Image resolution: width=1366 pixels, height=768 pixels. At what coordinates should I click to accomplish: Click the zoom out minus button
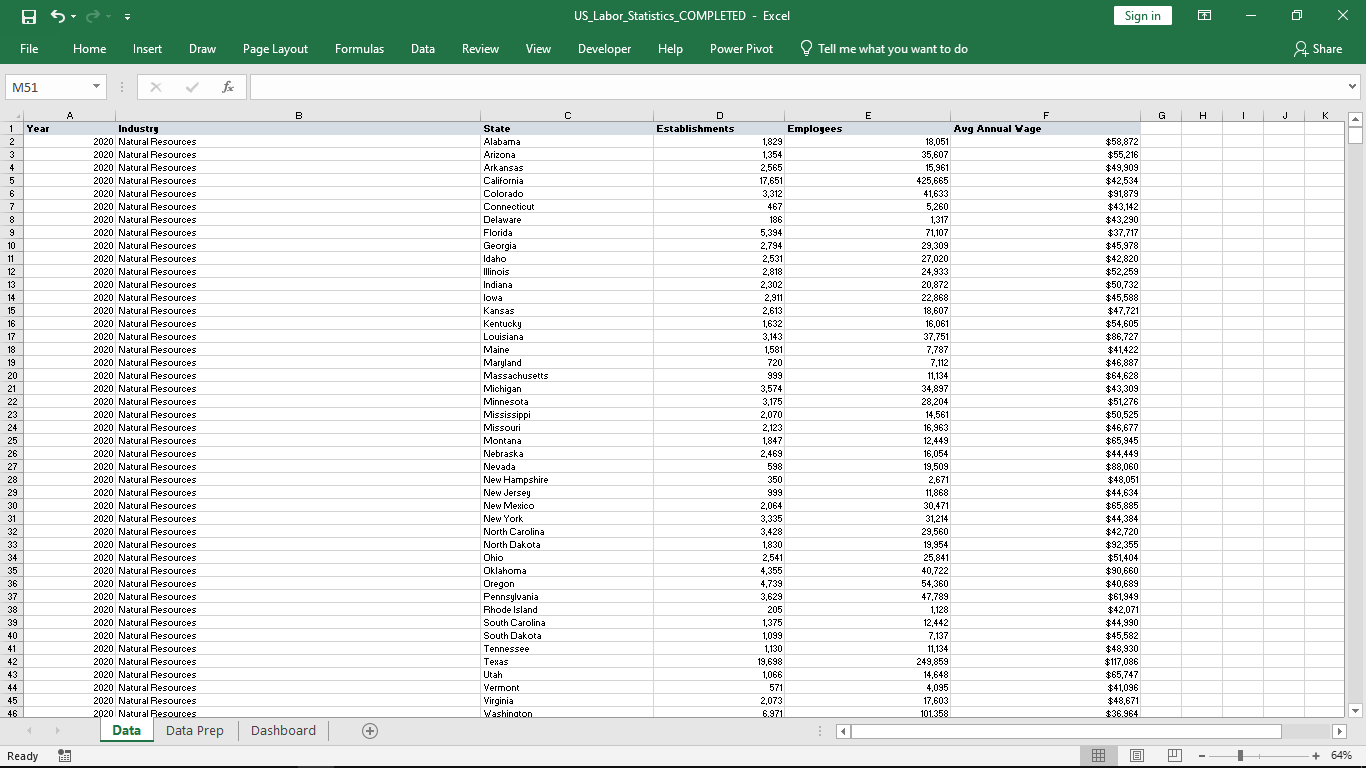coord(1202,756)
